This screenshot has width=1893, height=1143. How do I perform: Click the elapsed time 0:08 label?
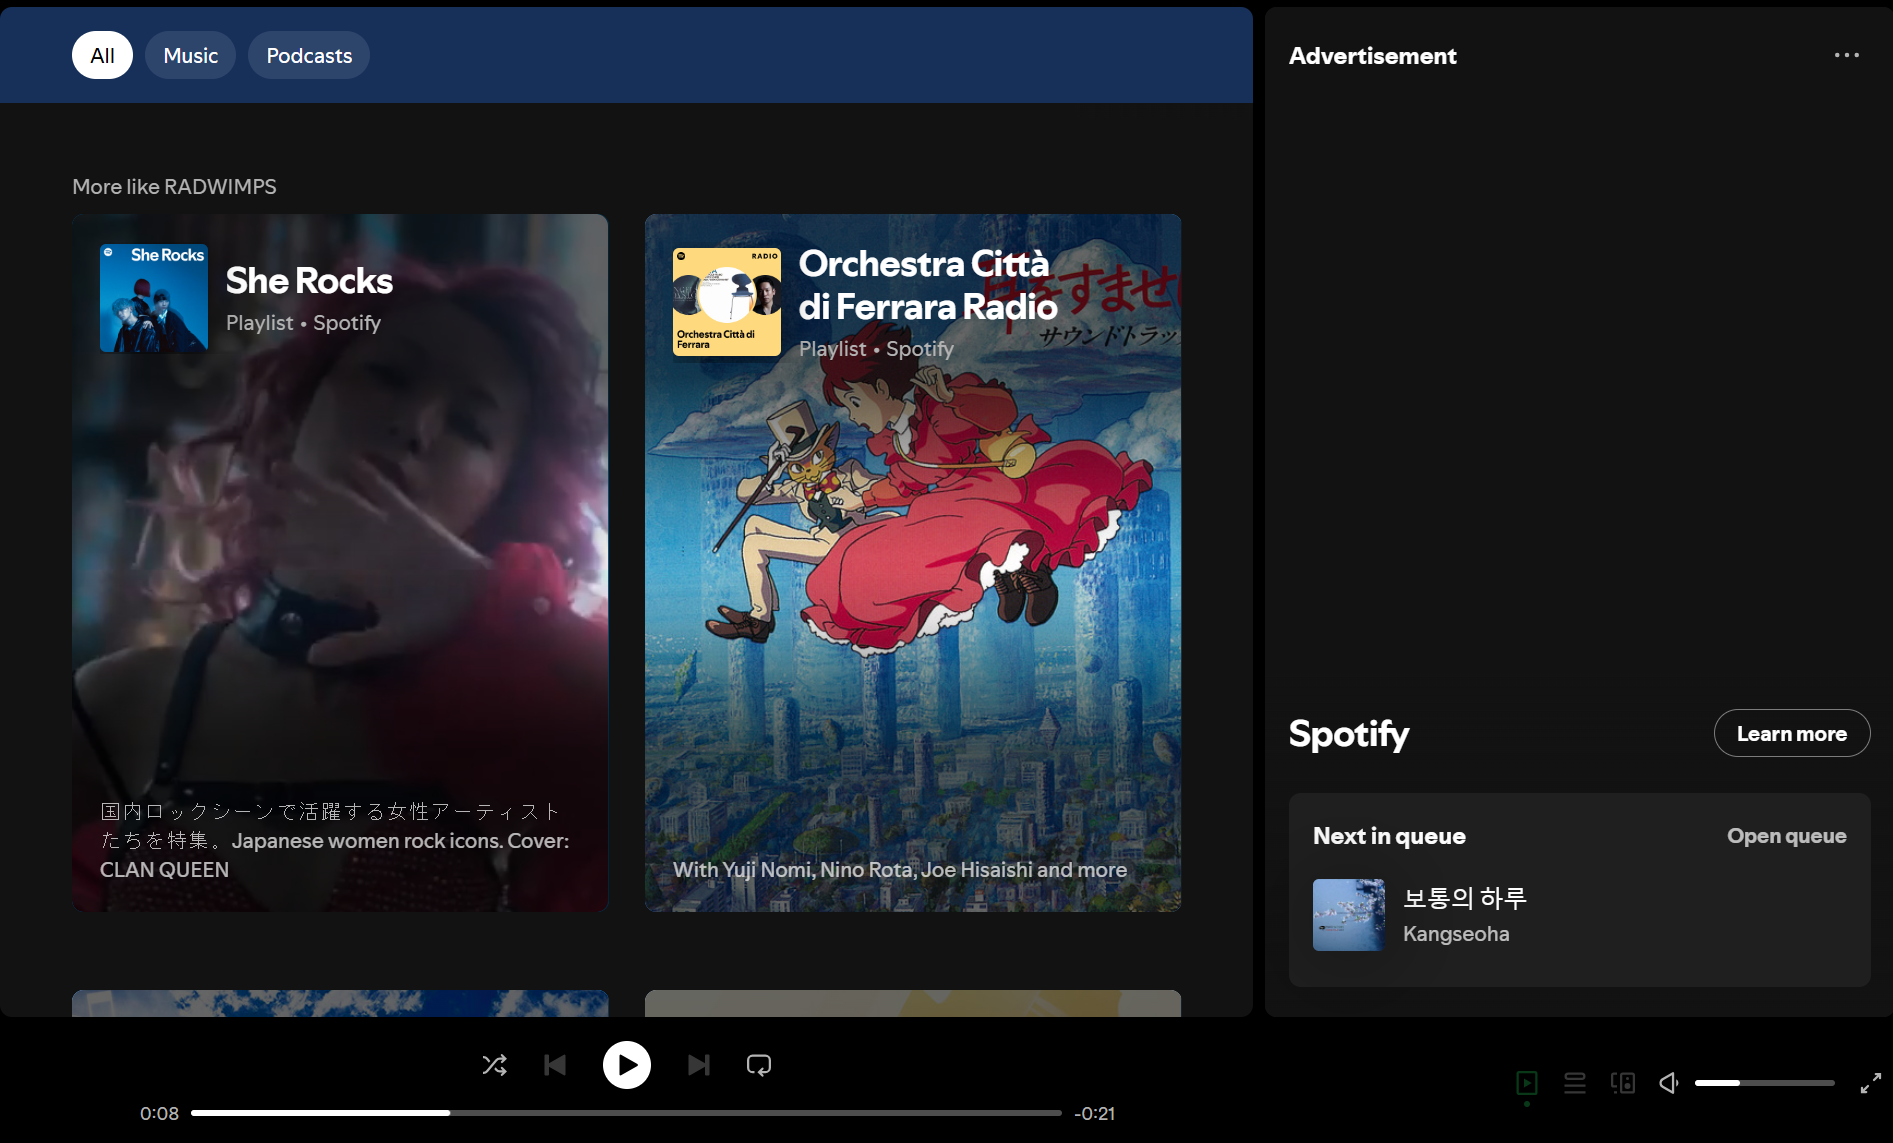159,1113
